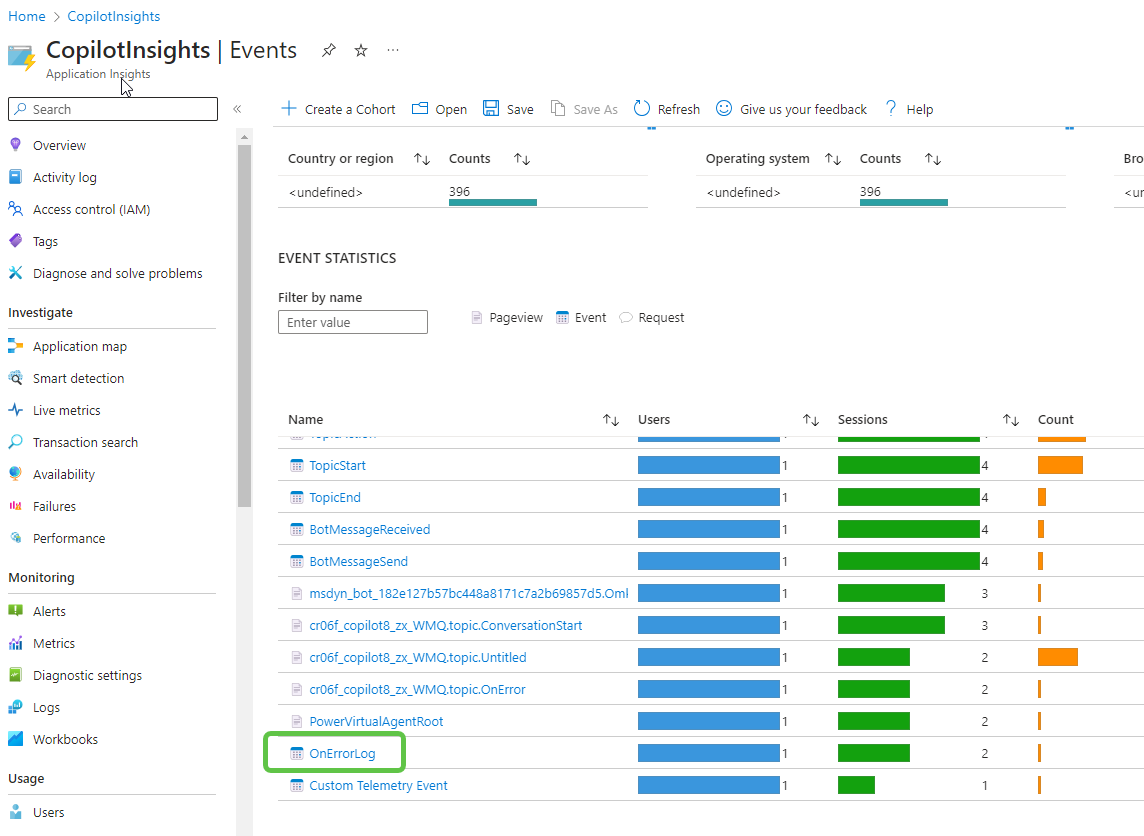The height and width of the screenshot is (836, 1144).
Task: Click the Filter by name input field
Action: coord(352,322)
